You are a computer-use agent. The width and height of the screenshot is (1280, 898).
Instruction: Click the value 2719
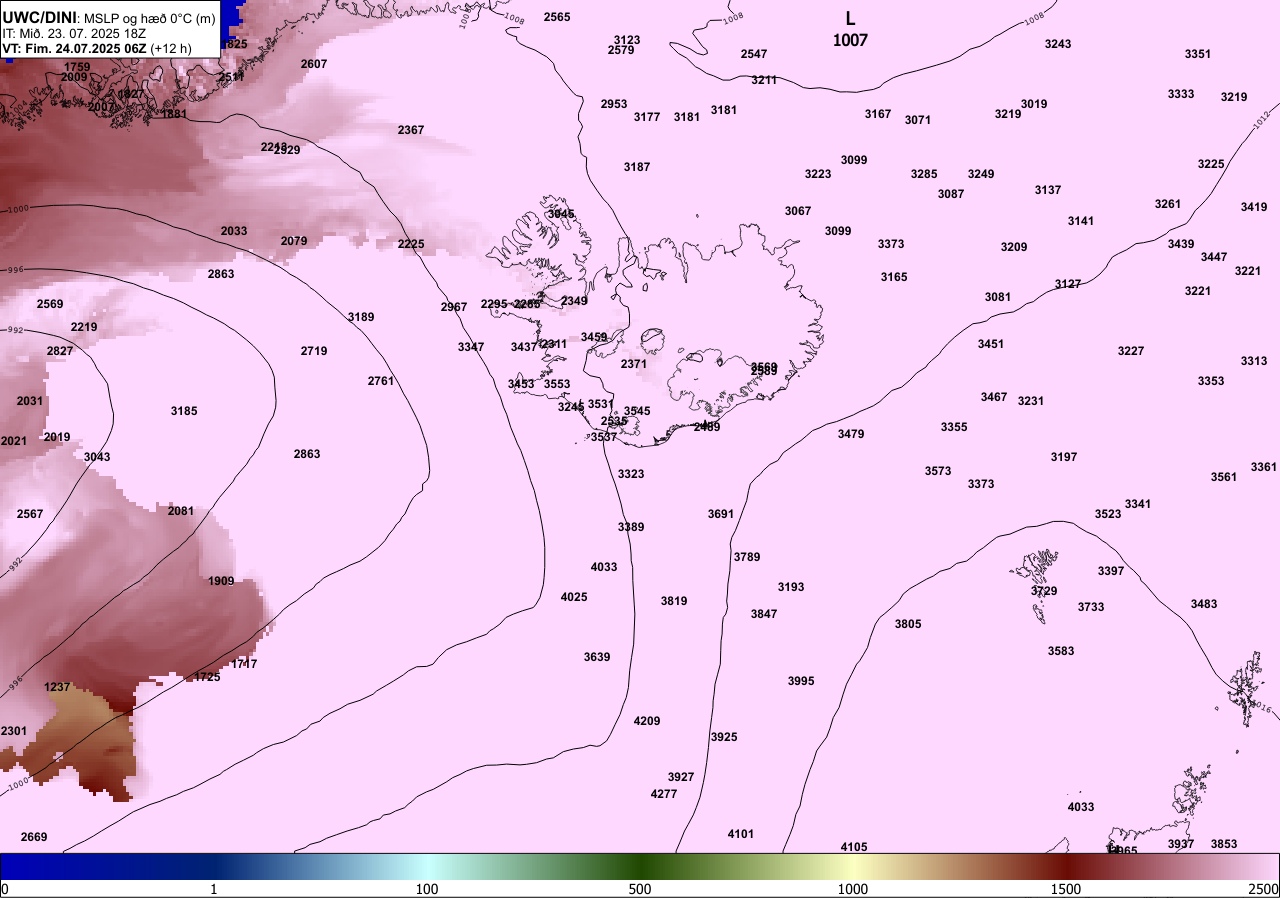314,351
